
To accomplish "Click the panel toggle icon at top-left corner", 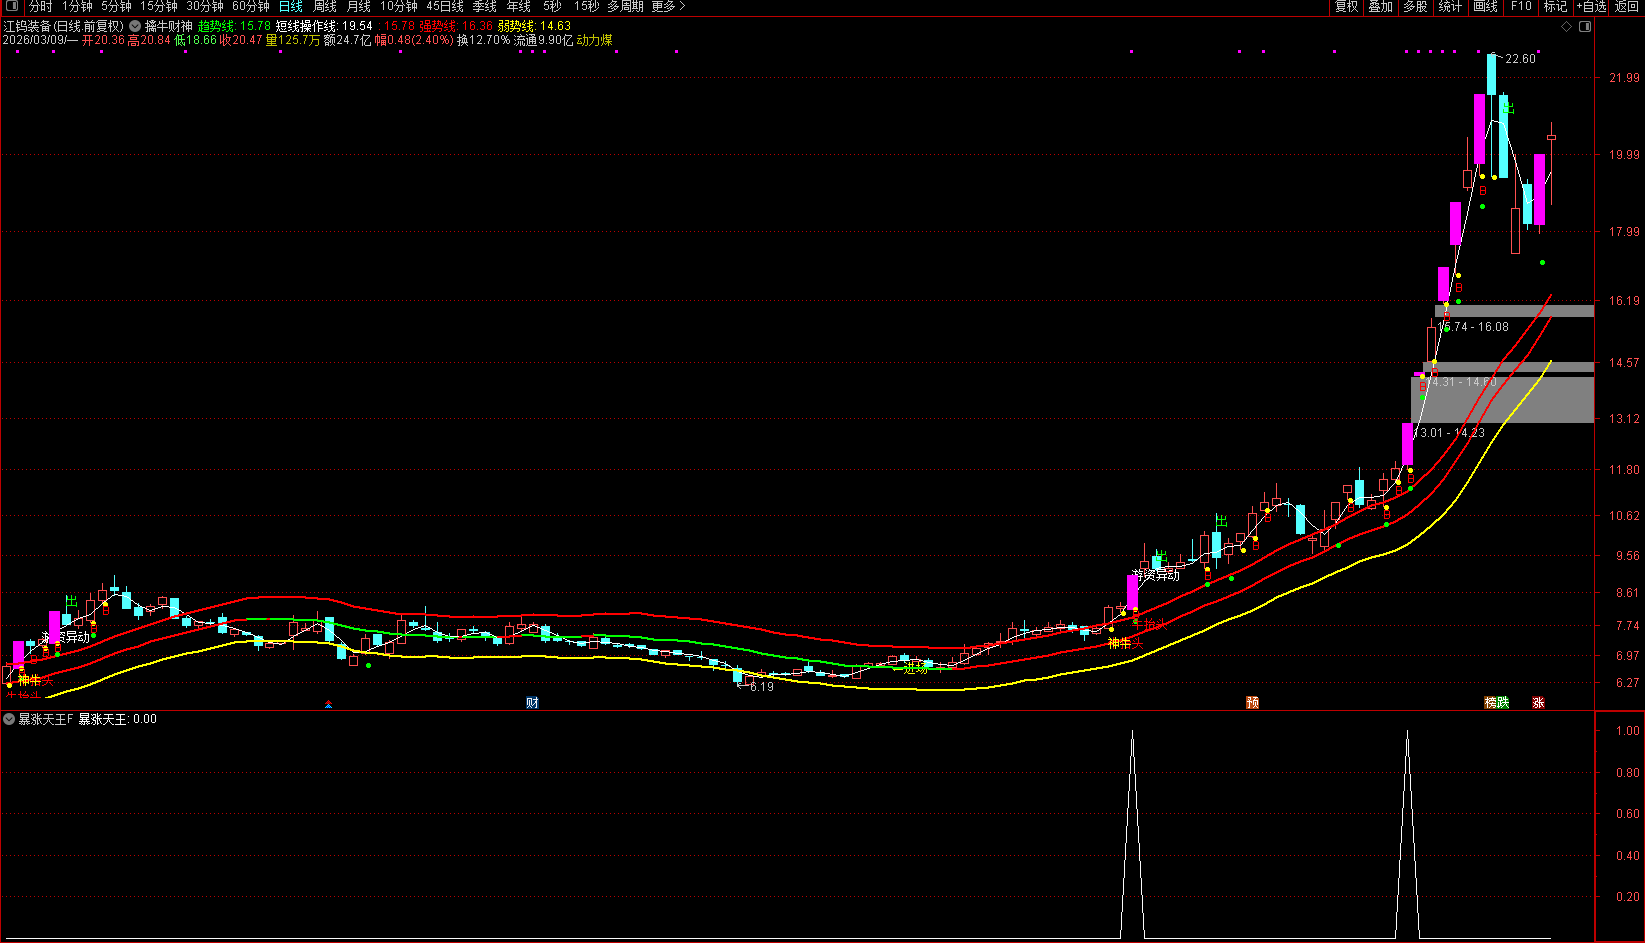I will tap(10, 7).
